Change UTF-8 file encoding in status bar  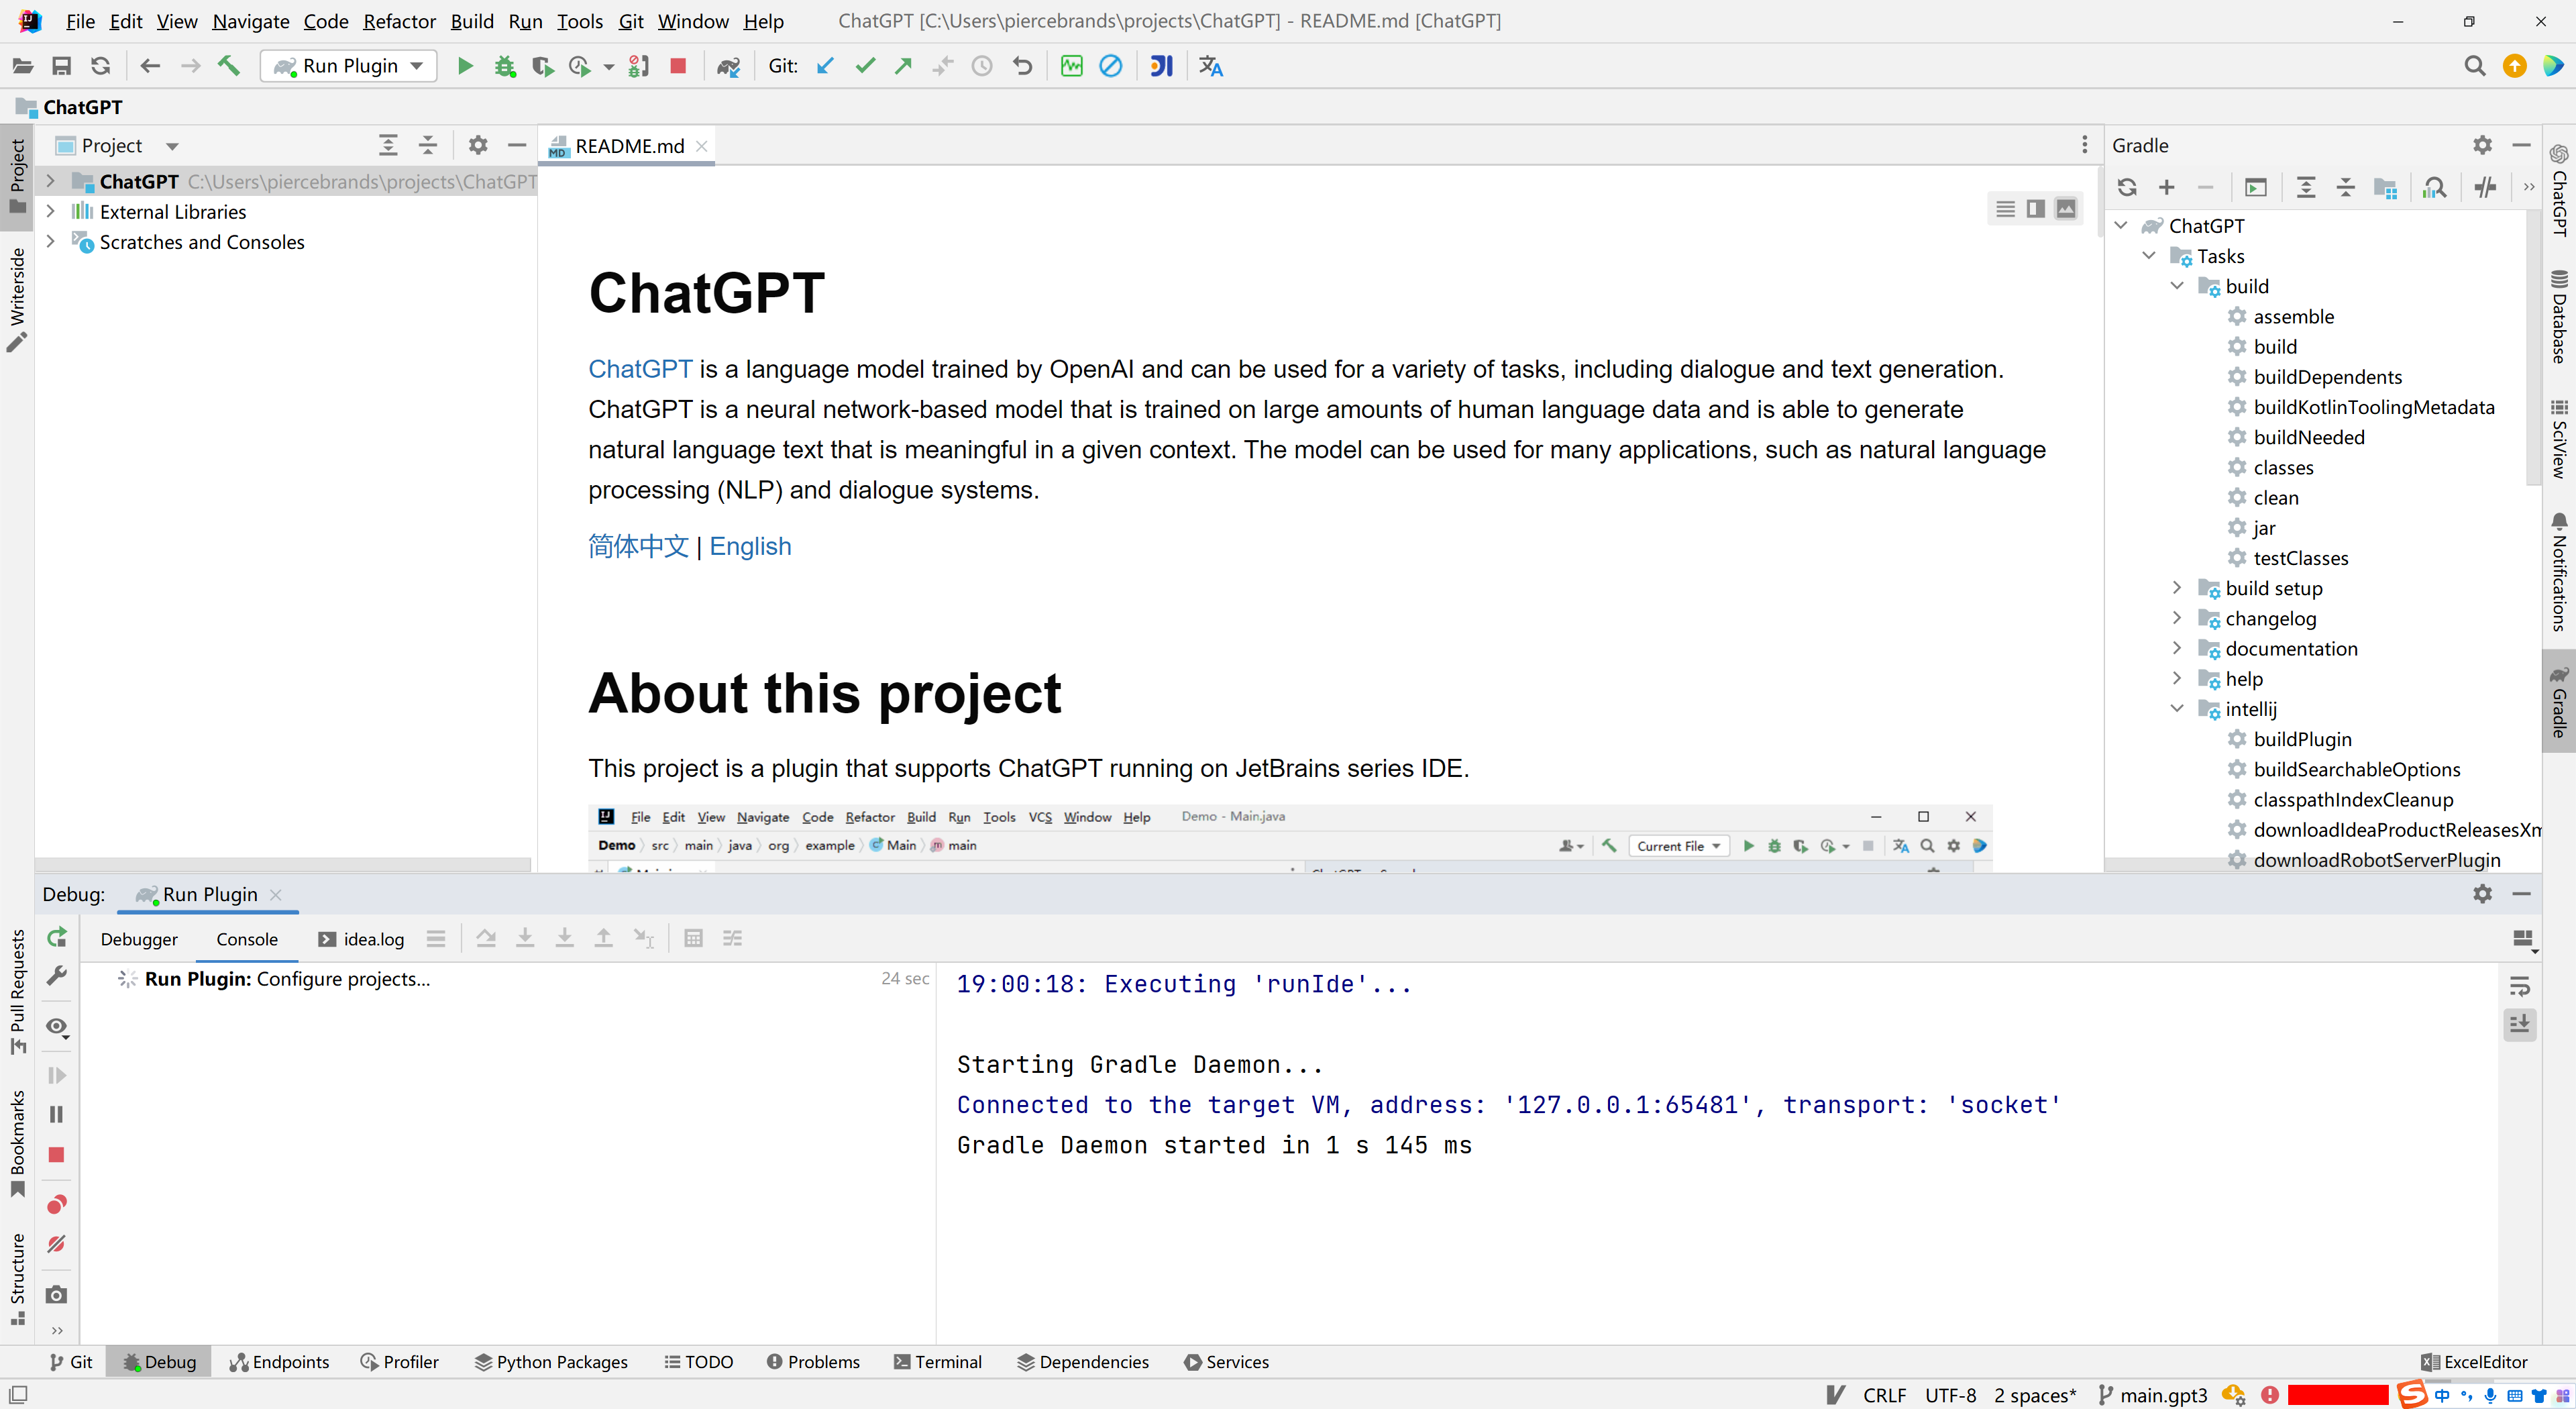click(1950, 1395)
